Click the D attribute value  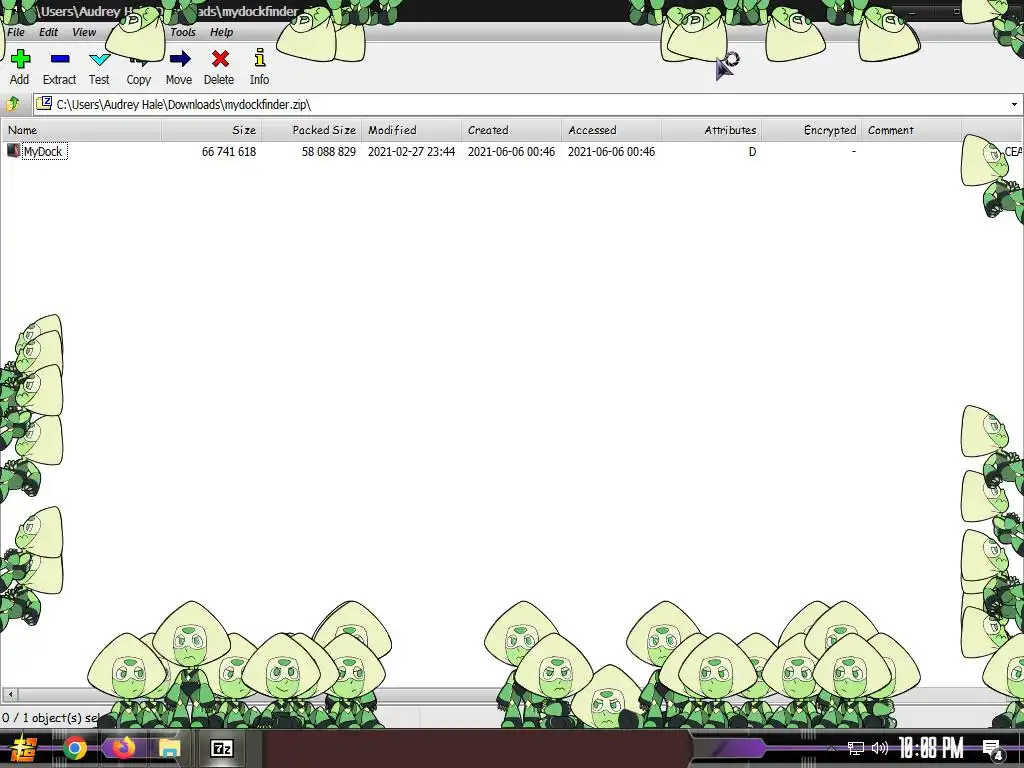tap(752, 152)
